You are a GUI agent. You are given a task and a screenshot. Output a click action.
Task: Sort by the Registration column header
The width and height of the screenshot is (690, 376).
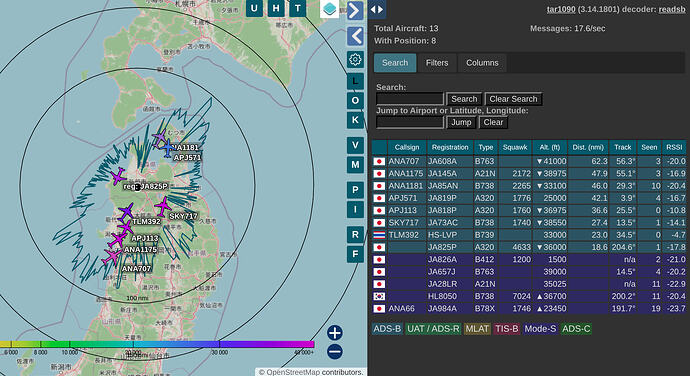pos(450,147)
